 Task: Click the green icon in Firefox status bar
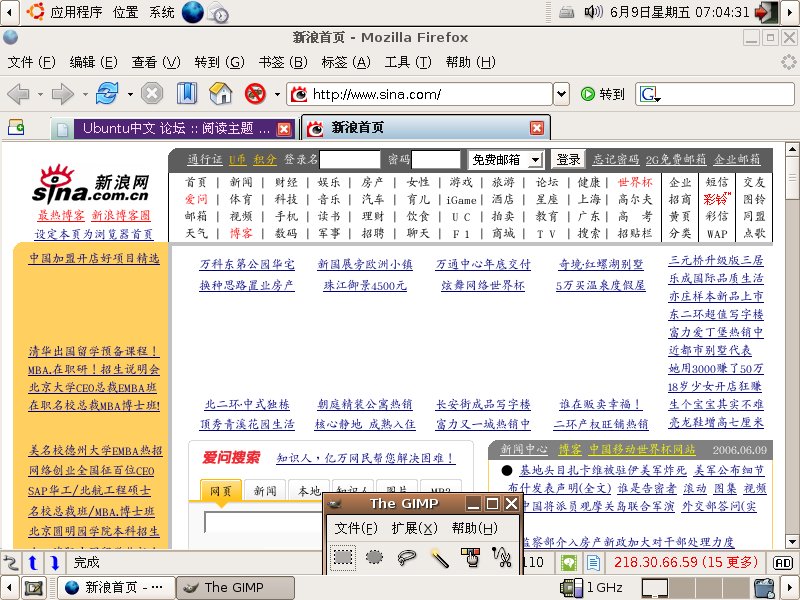coord(569,563)
